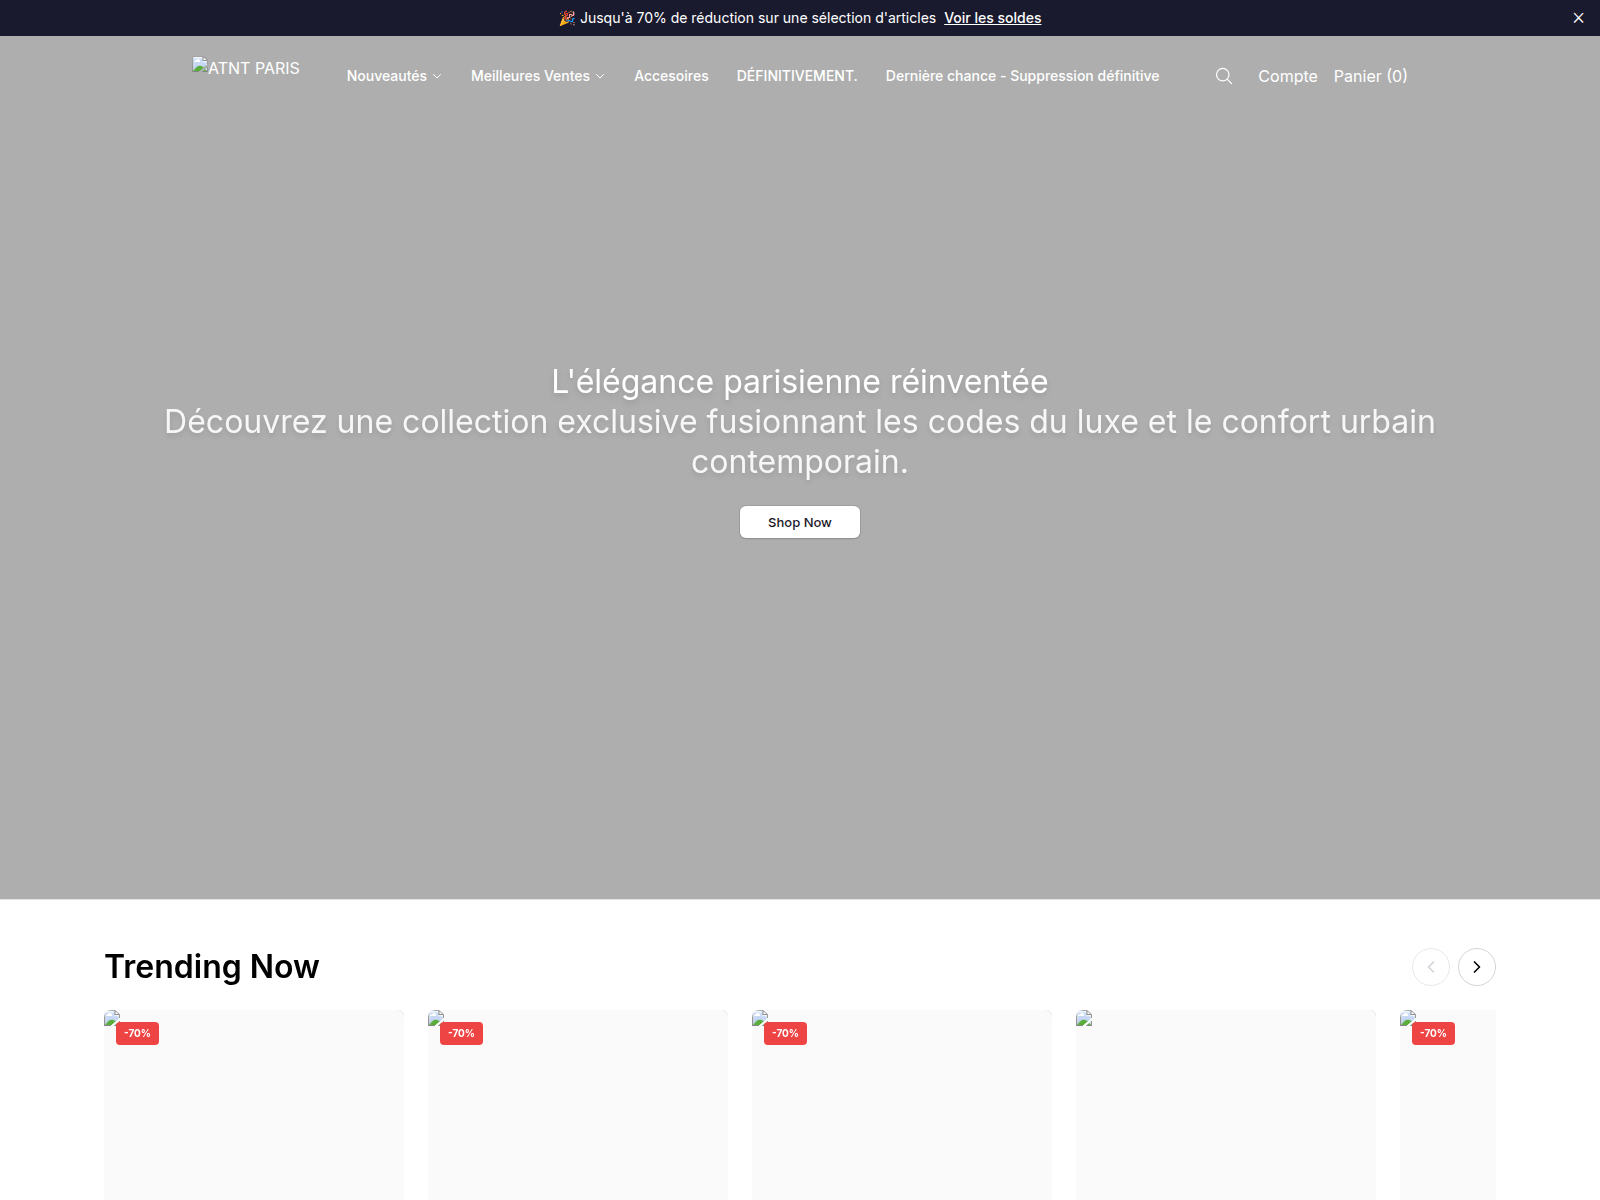This screenshot has width=1600, height=1200.
Task: Open Dernière chance - Suppression définitive
Action: click(1022, 76)
